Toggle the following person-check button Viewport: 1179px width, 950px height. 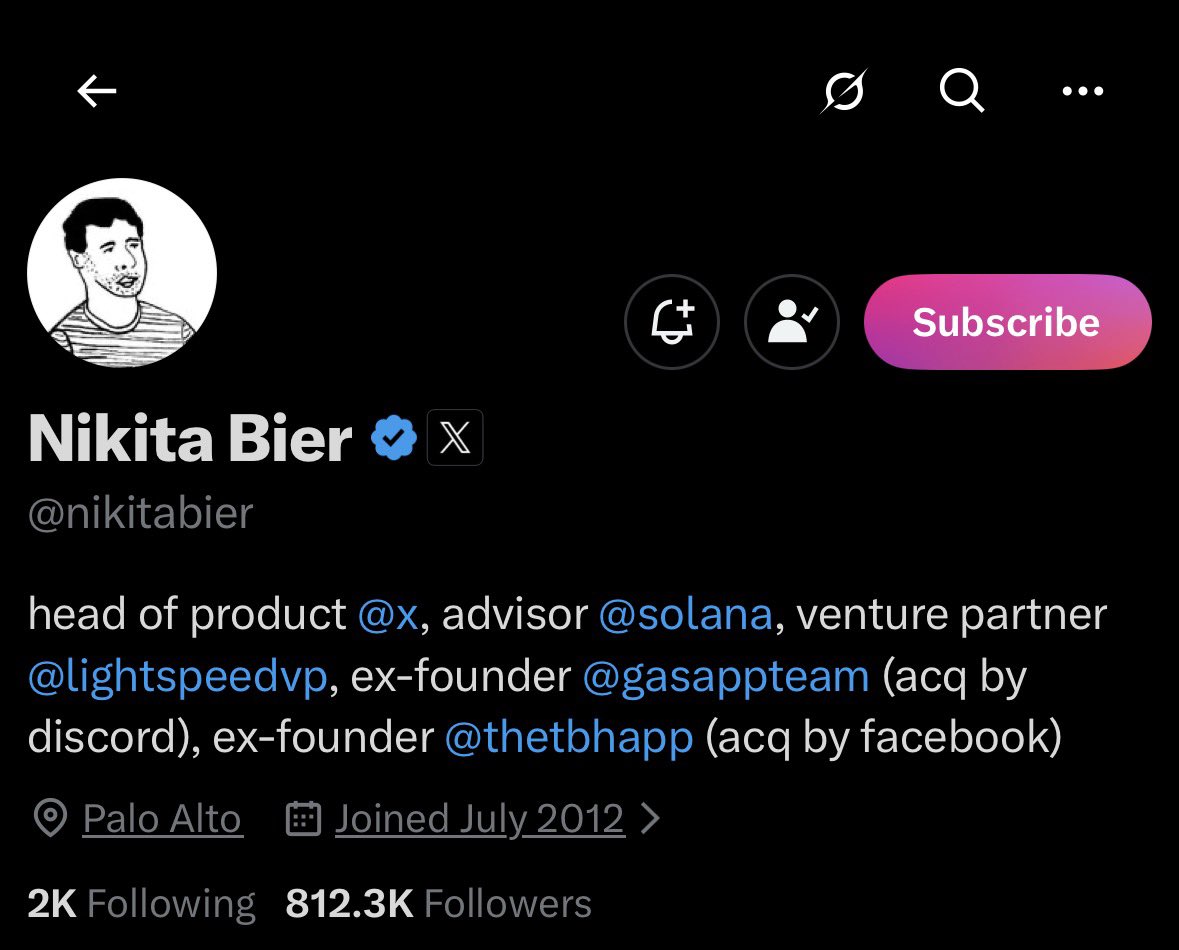[x=792, y=322]
